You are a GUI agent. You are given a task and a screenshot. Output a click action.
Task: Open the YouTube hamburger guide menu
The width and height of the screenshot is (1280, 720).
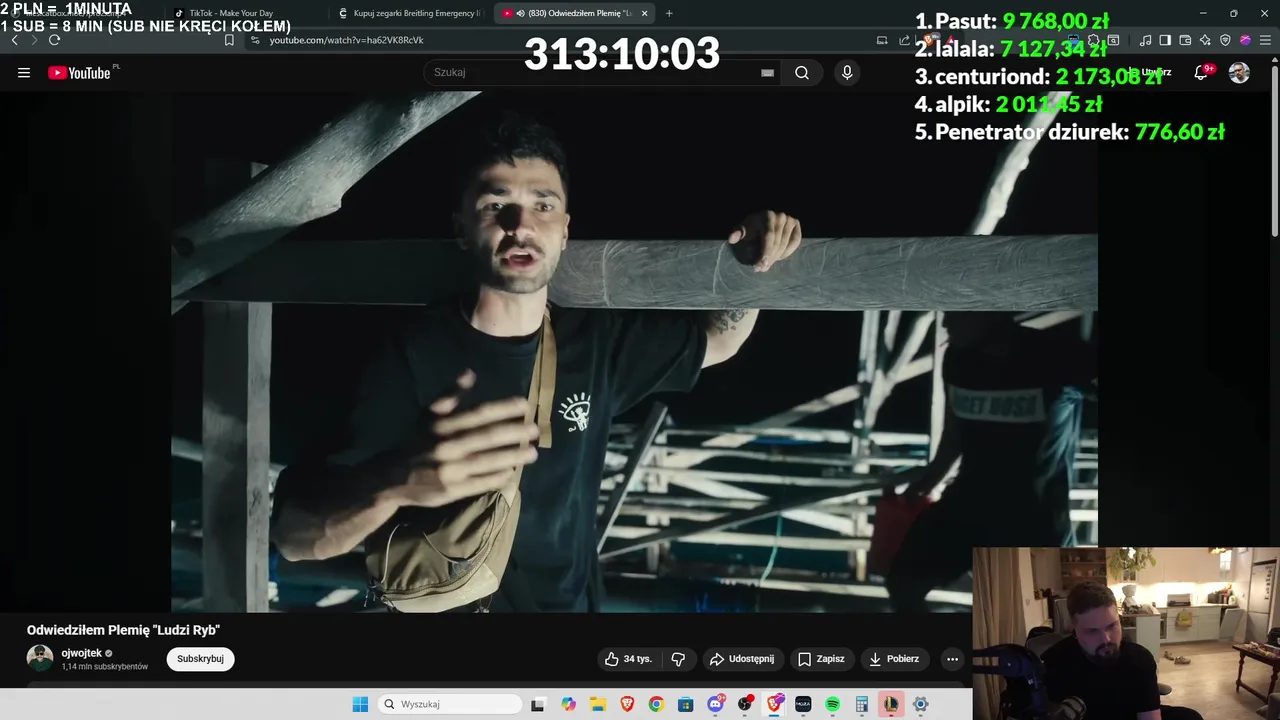click(x=24, y=73)
